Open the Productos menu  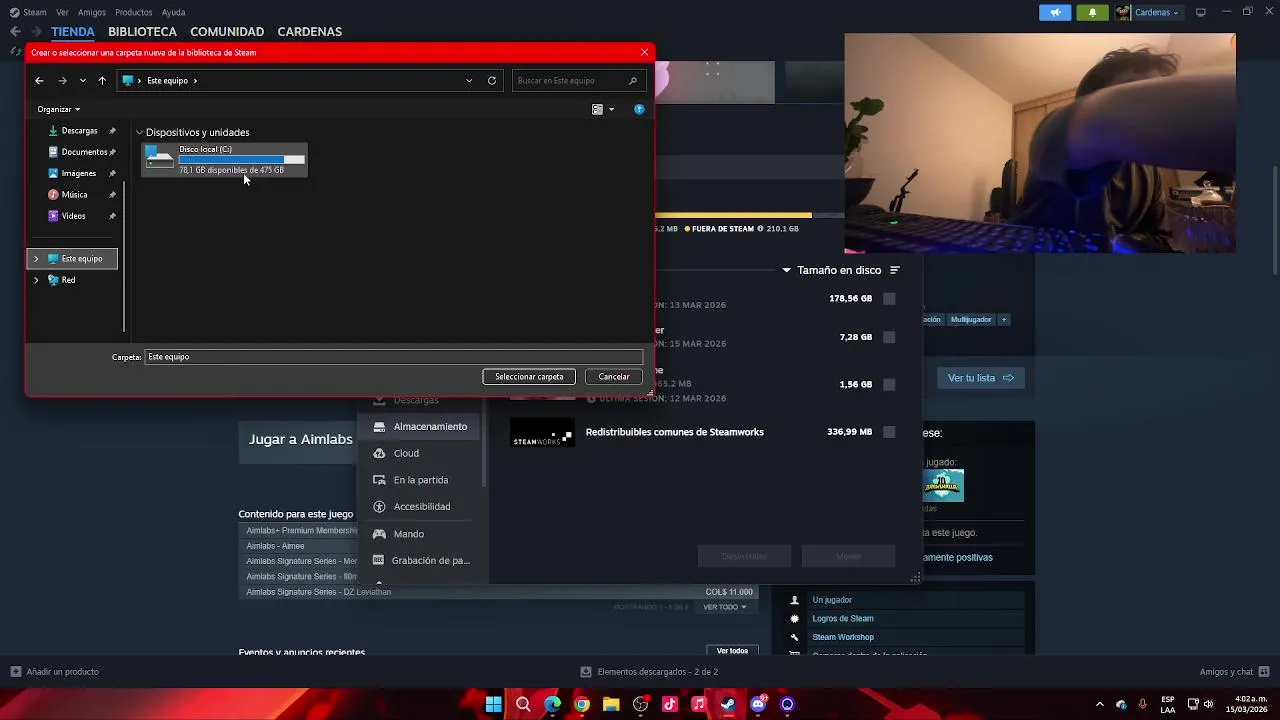pos(134,12)
